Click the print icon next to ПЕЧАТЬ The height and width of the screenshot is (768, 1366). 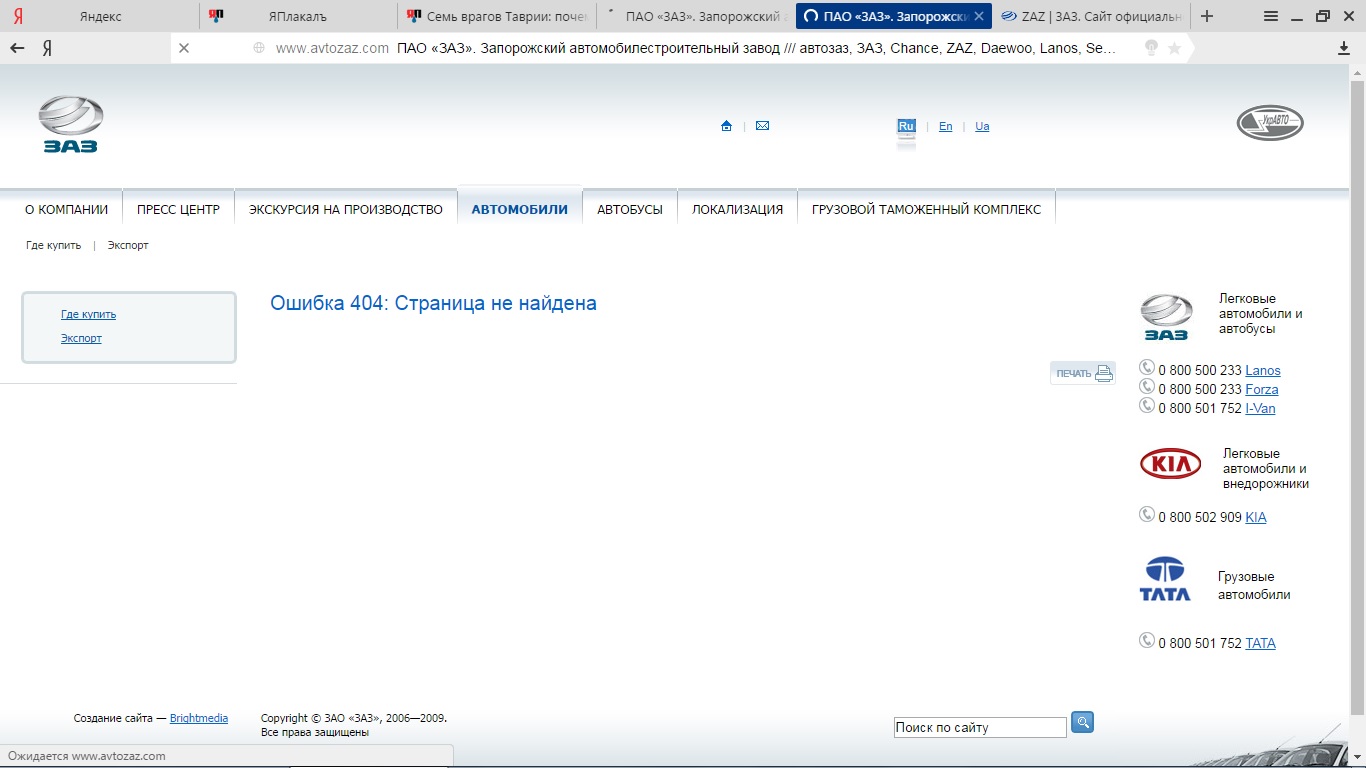[1104, 373]
